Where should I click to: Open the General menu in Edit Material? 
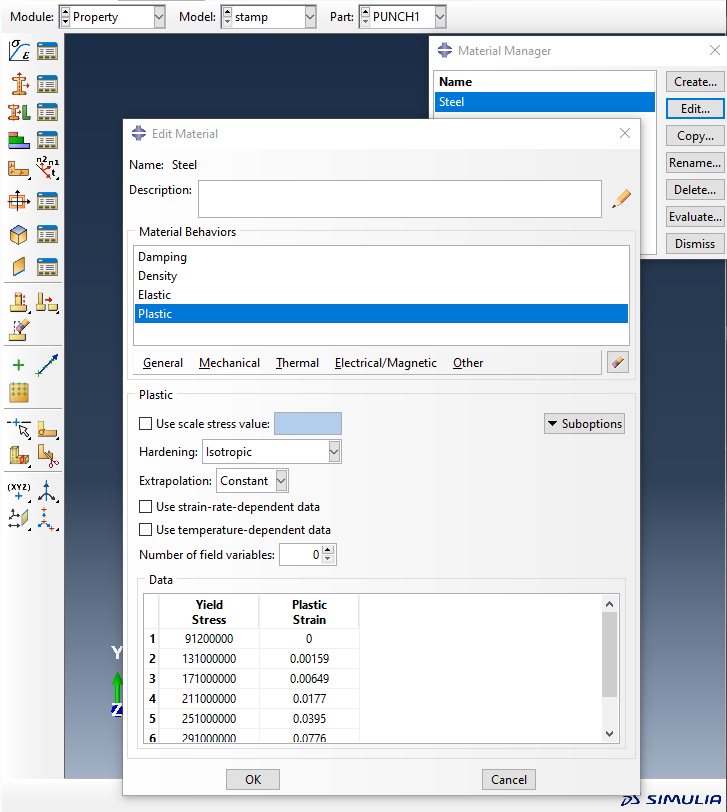pyautogui.click(x=163, y=362)
